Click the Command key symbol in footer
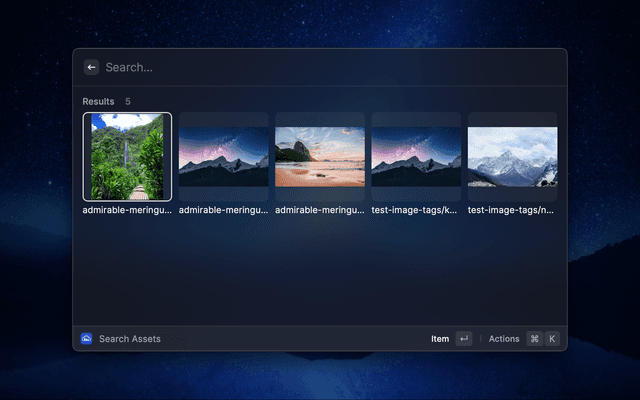640x400 pixels. click(535, 339)
